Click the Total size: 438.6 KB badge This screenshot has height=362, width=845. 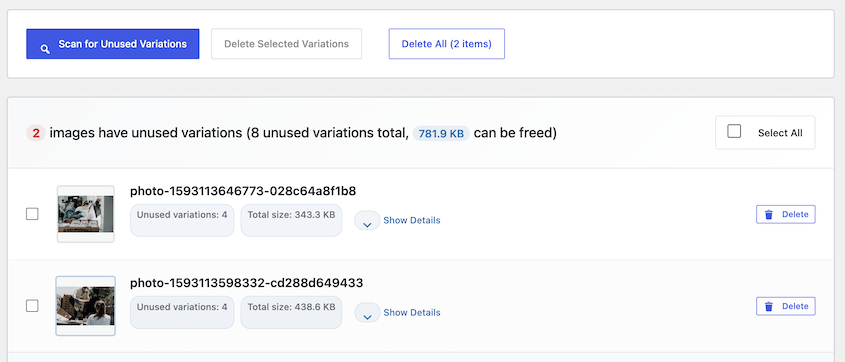click(292, 312)
